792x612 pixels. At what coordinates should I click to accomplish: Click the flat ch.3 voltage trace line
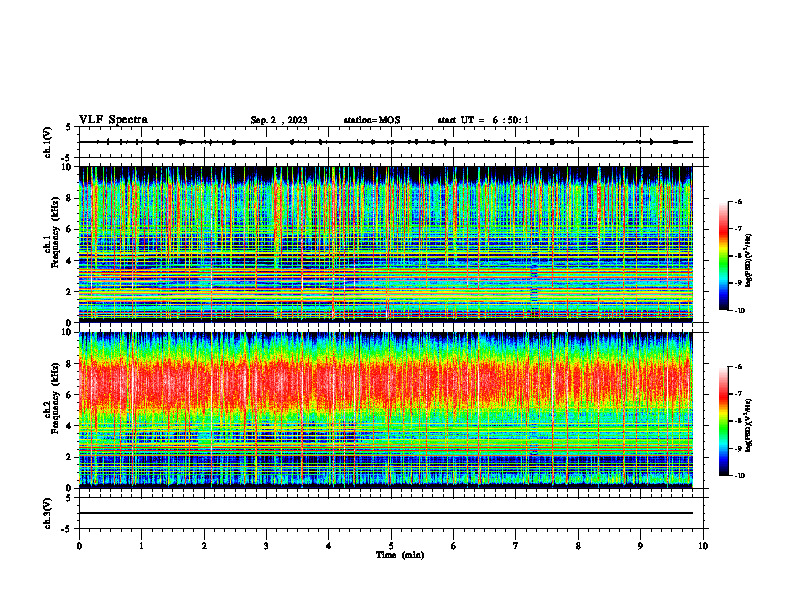[x=385, y=513]
